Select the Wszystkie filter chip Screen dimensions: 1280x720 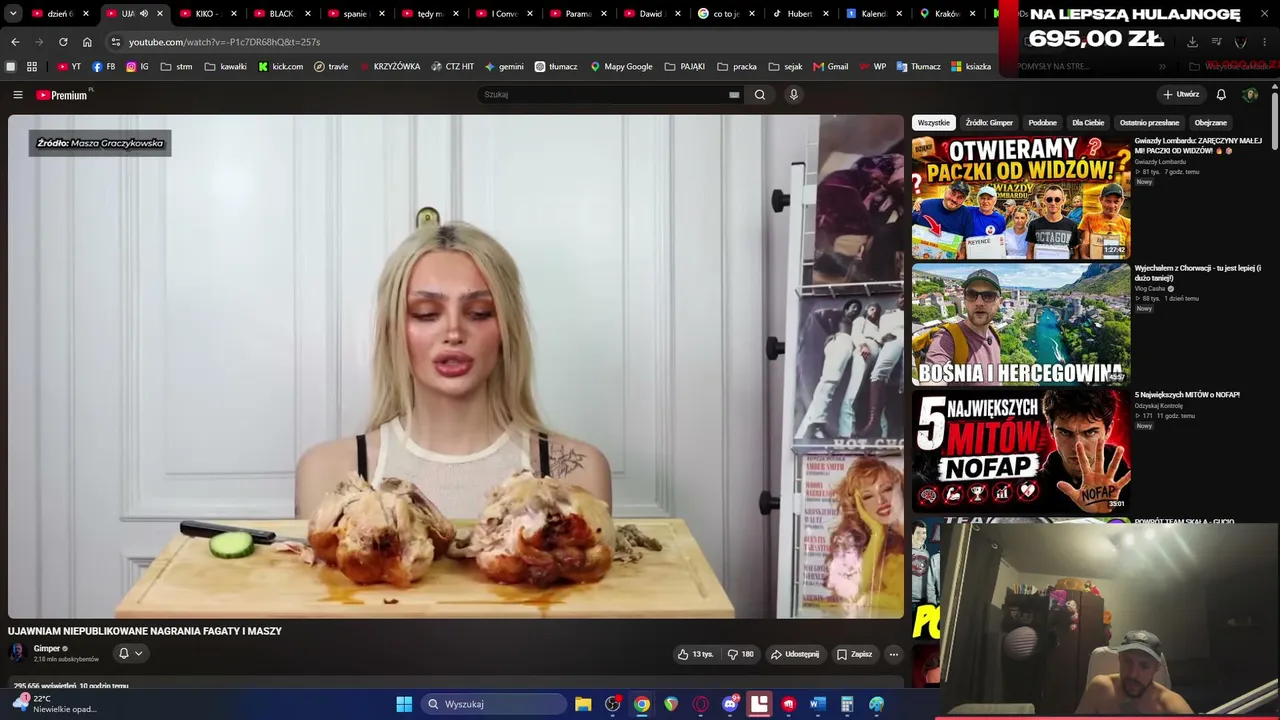point(934,123)
